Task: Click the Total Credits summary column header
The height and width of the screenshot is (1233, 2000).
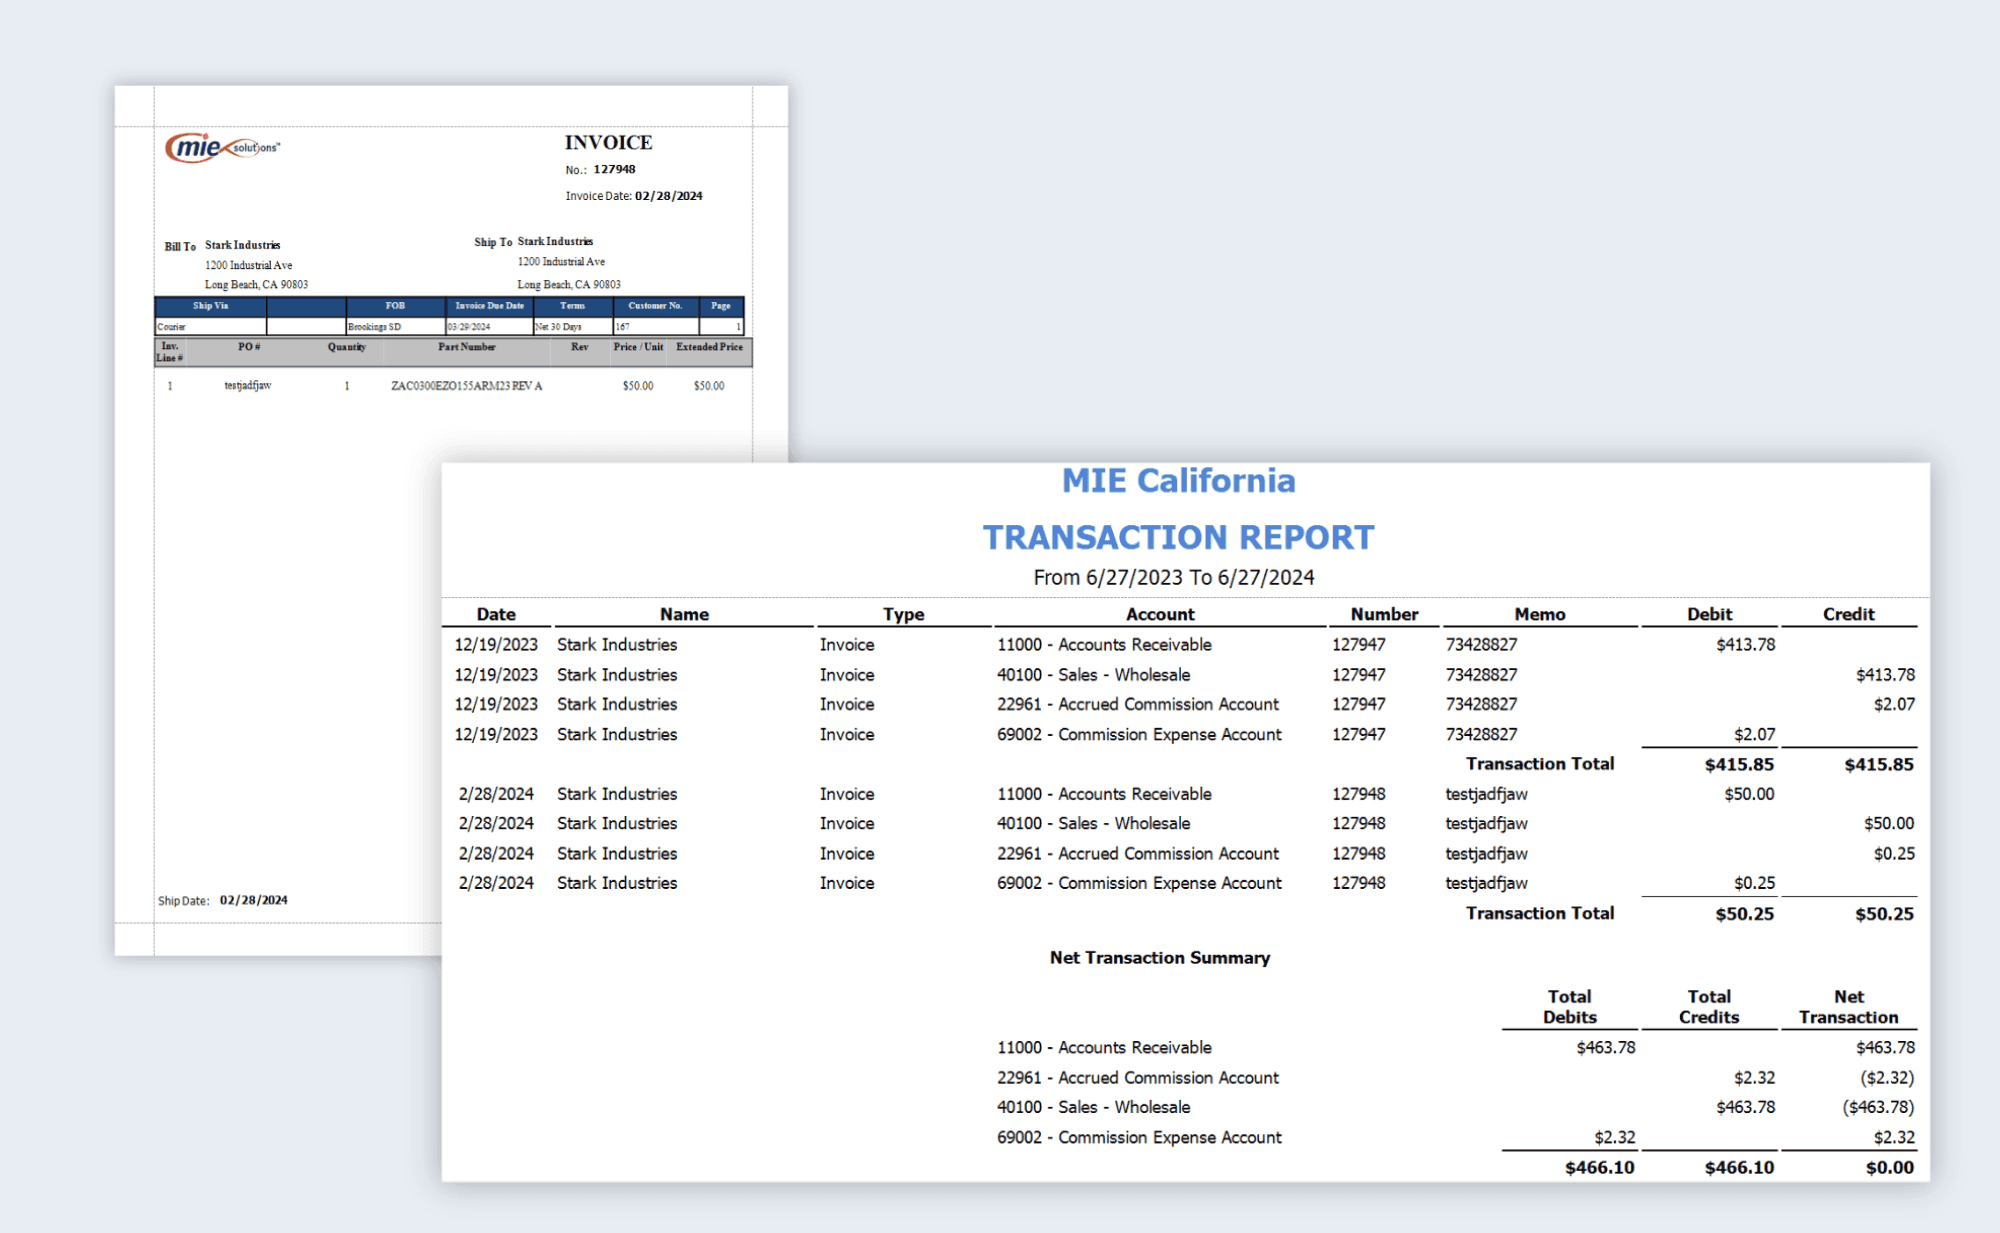Action: point(1708,1007)
